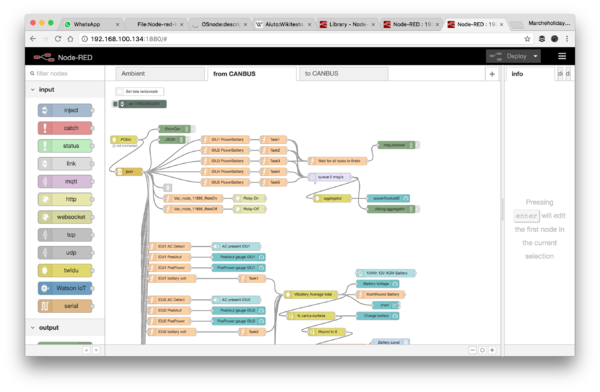Click the reset zoom button on canvas
This screenshot has height=392, width=600.
[x=482, y=350]
